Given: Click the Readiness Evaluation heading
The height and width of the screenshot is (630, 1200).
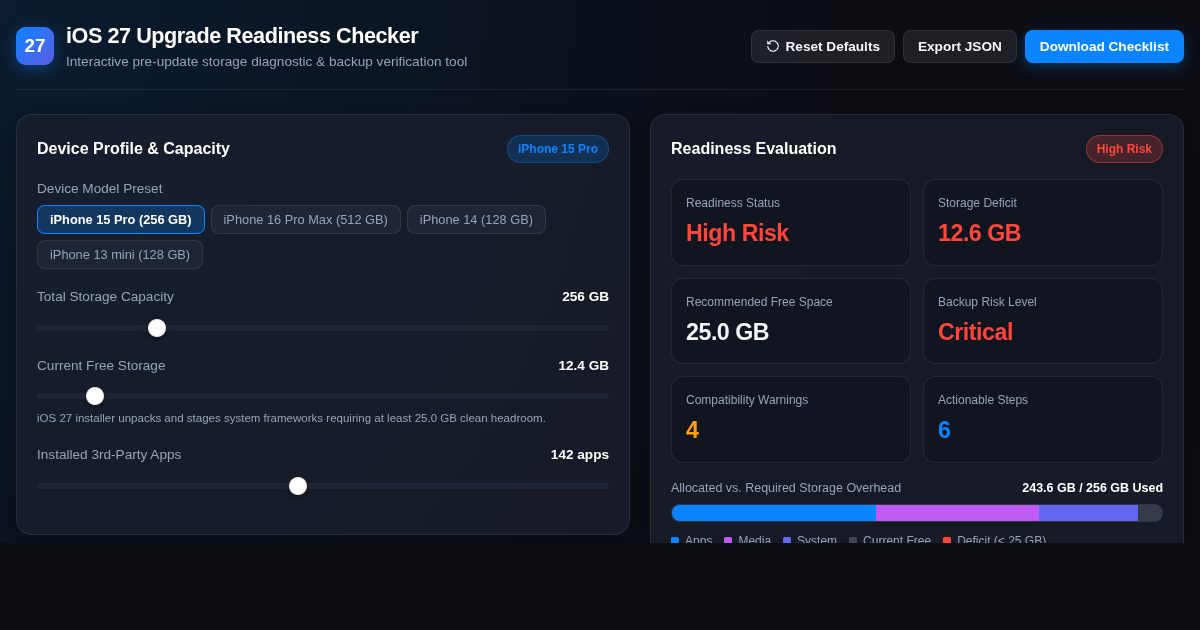Looking at the screenshot, I should [x=753, y=149].
